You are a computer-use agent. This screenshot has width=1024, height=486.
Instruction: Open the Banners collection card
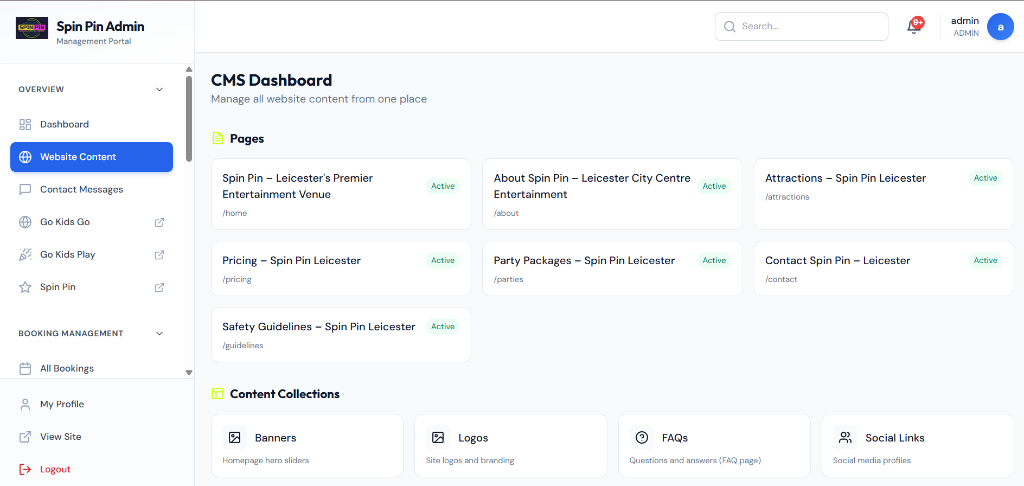click(307, 446)
